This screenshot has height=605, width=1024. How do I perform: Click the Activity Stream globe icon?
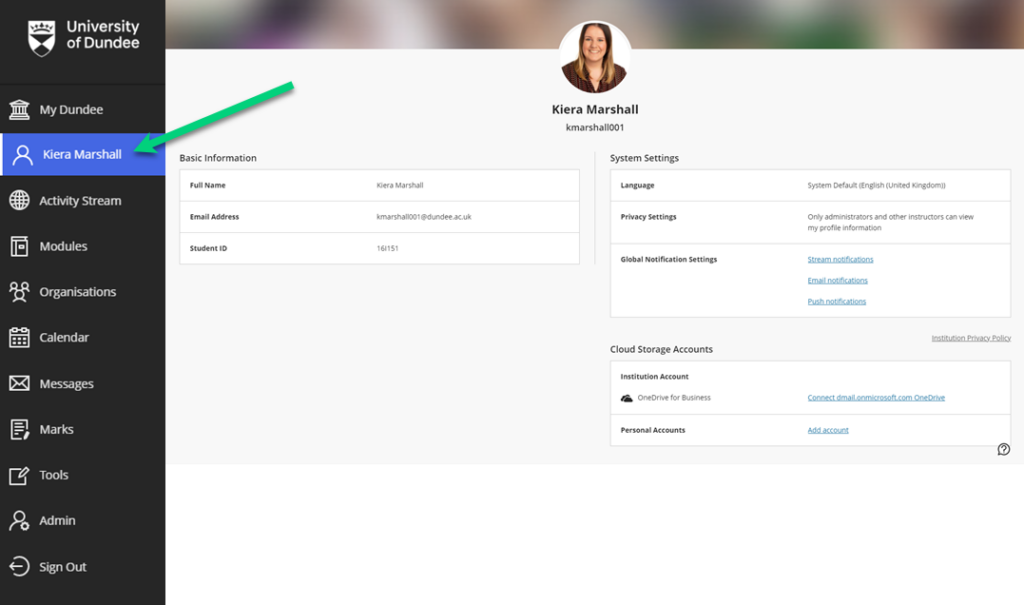20,201
